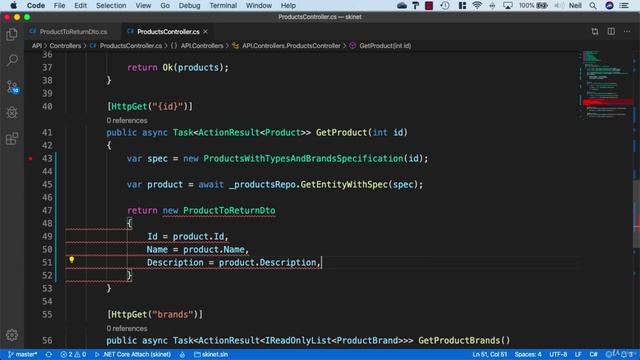Click the AirPlay display icon in the menu bar
This screenshot has height=360, width=640.
[508, 5]
